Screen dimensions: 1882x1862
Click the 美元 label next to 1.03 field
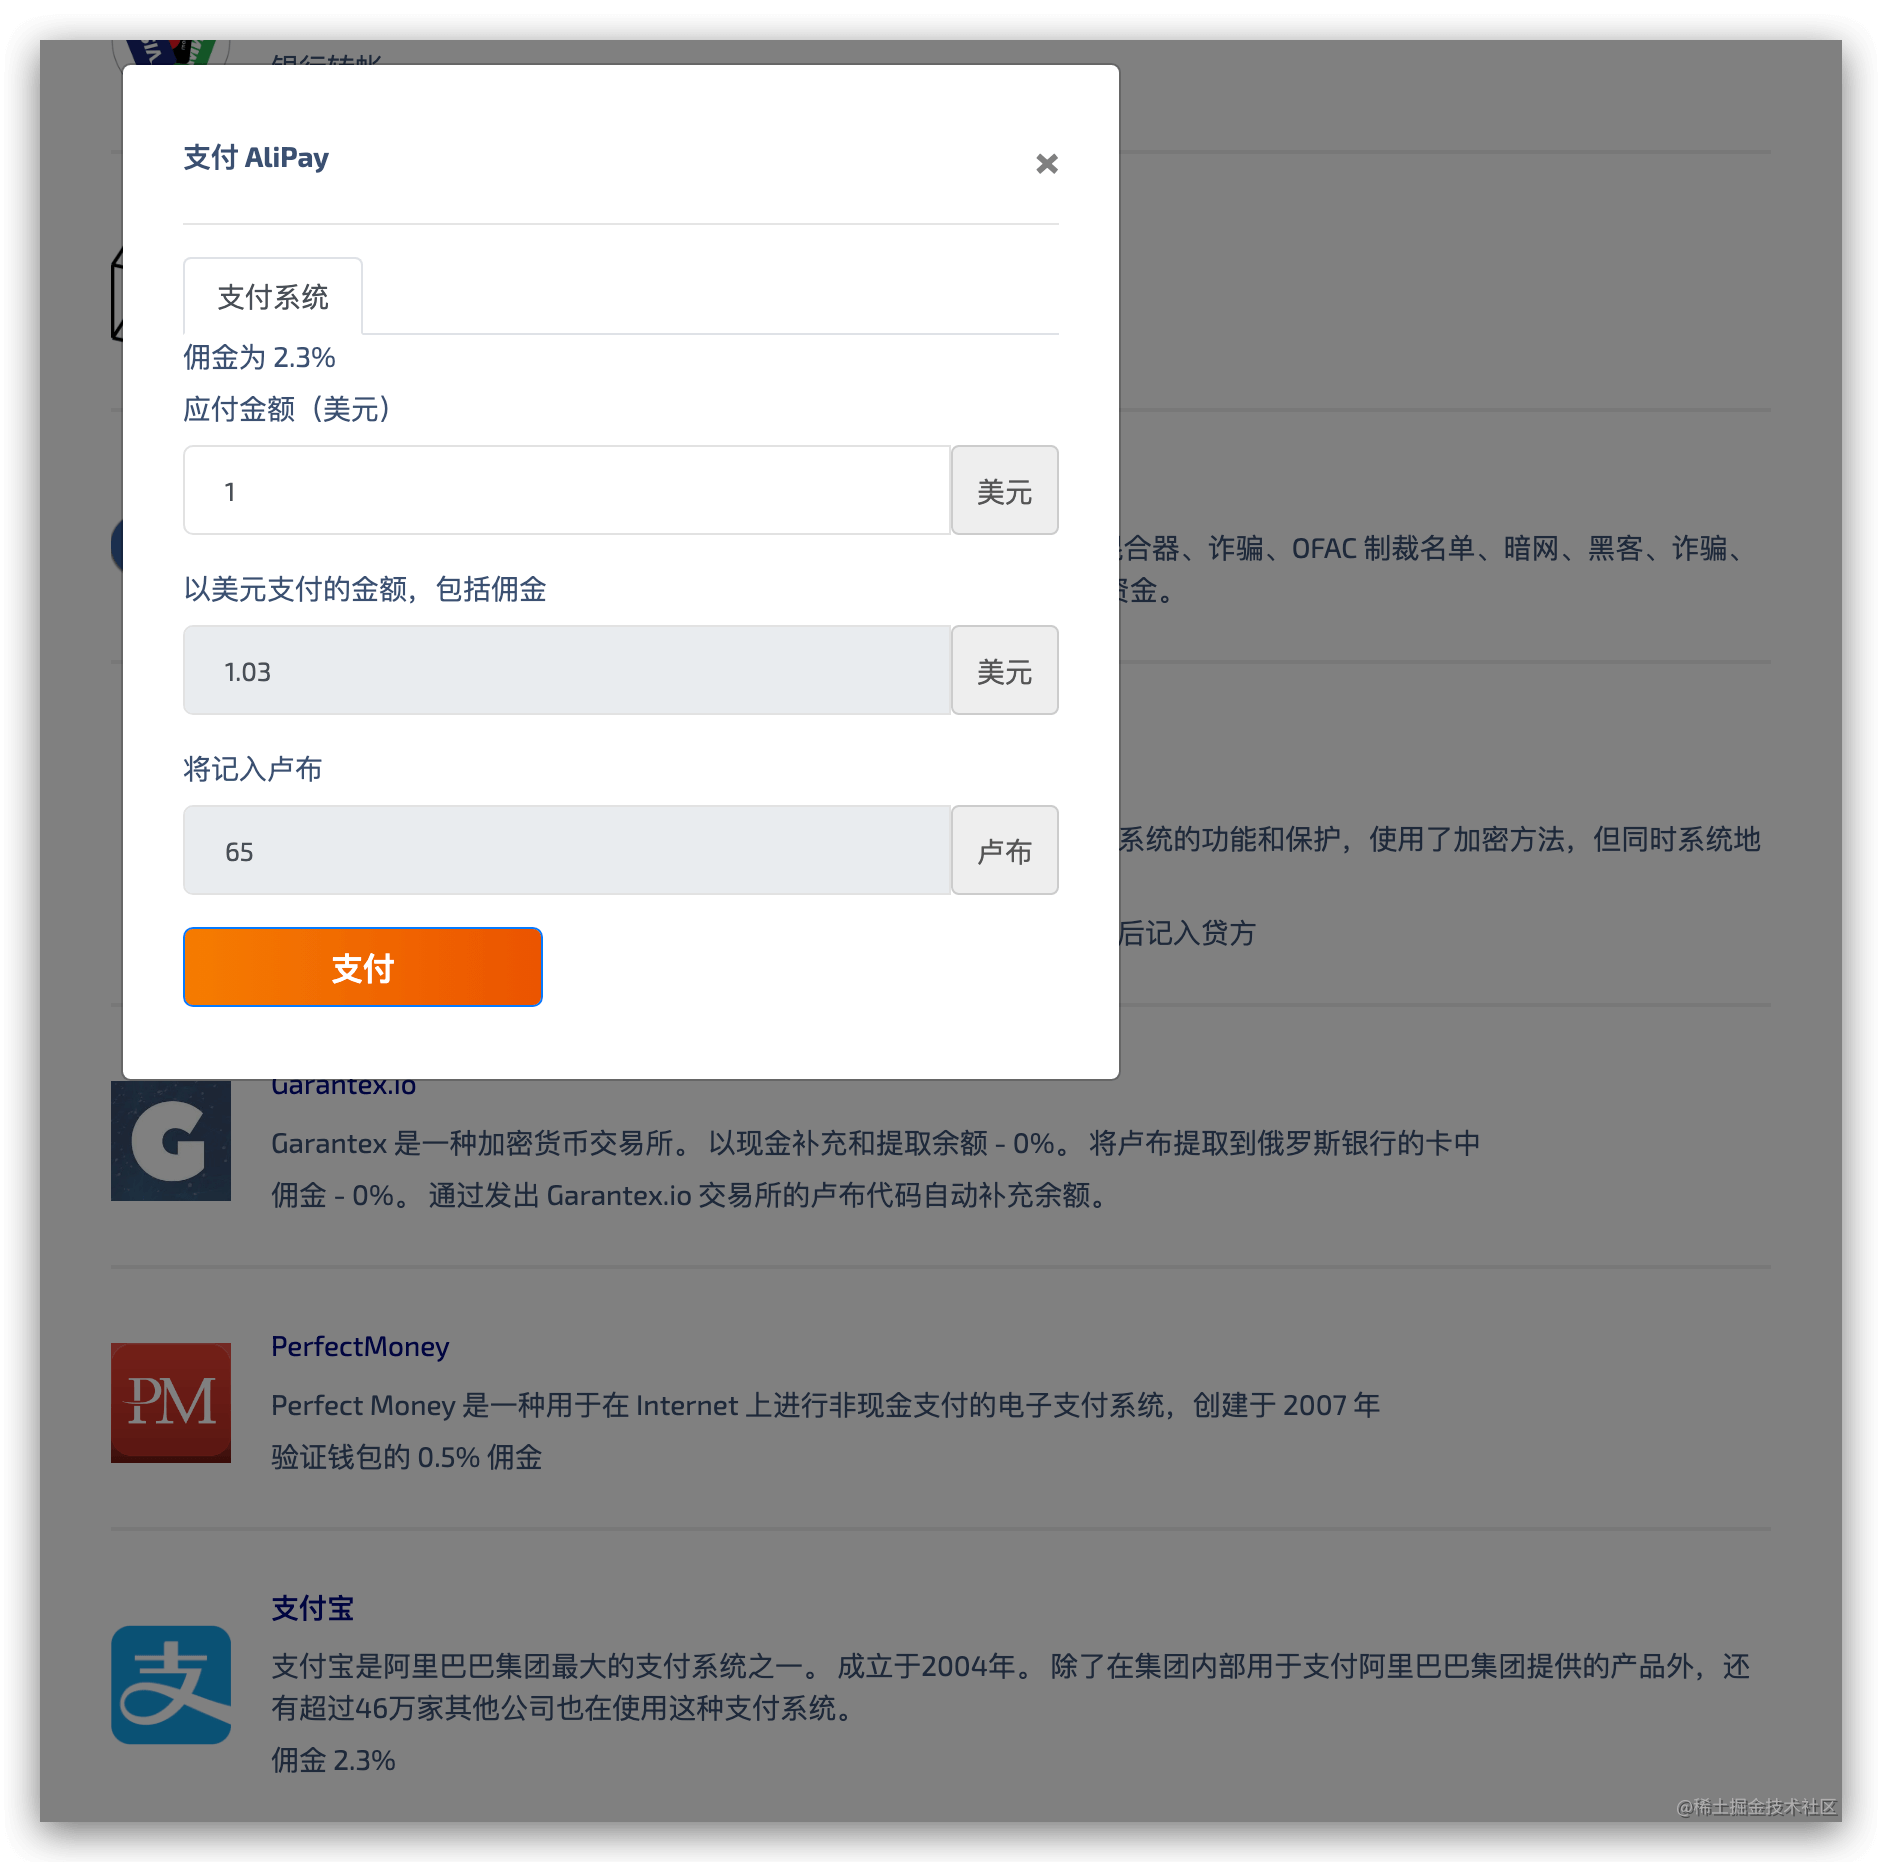click(1004, 670)
